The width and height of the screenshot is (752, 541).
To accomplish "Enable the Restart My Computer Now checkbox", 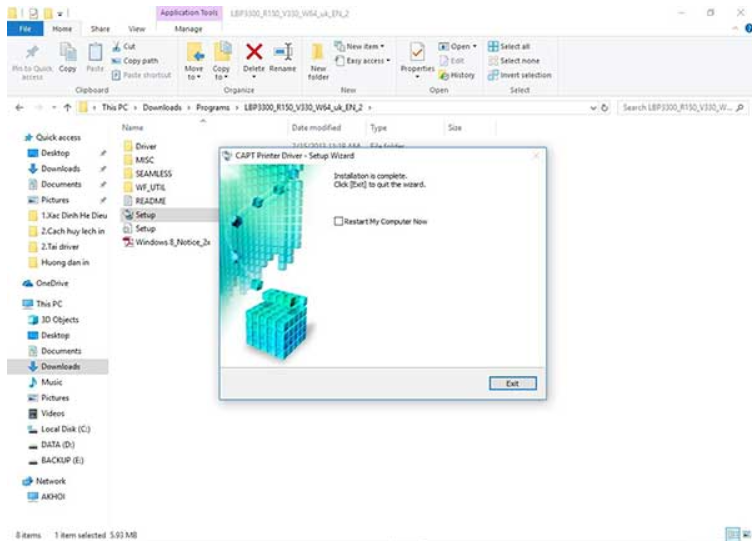I will 340,221.
